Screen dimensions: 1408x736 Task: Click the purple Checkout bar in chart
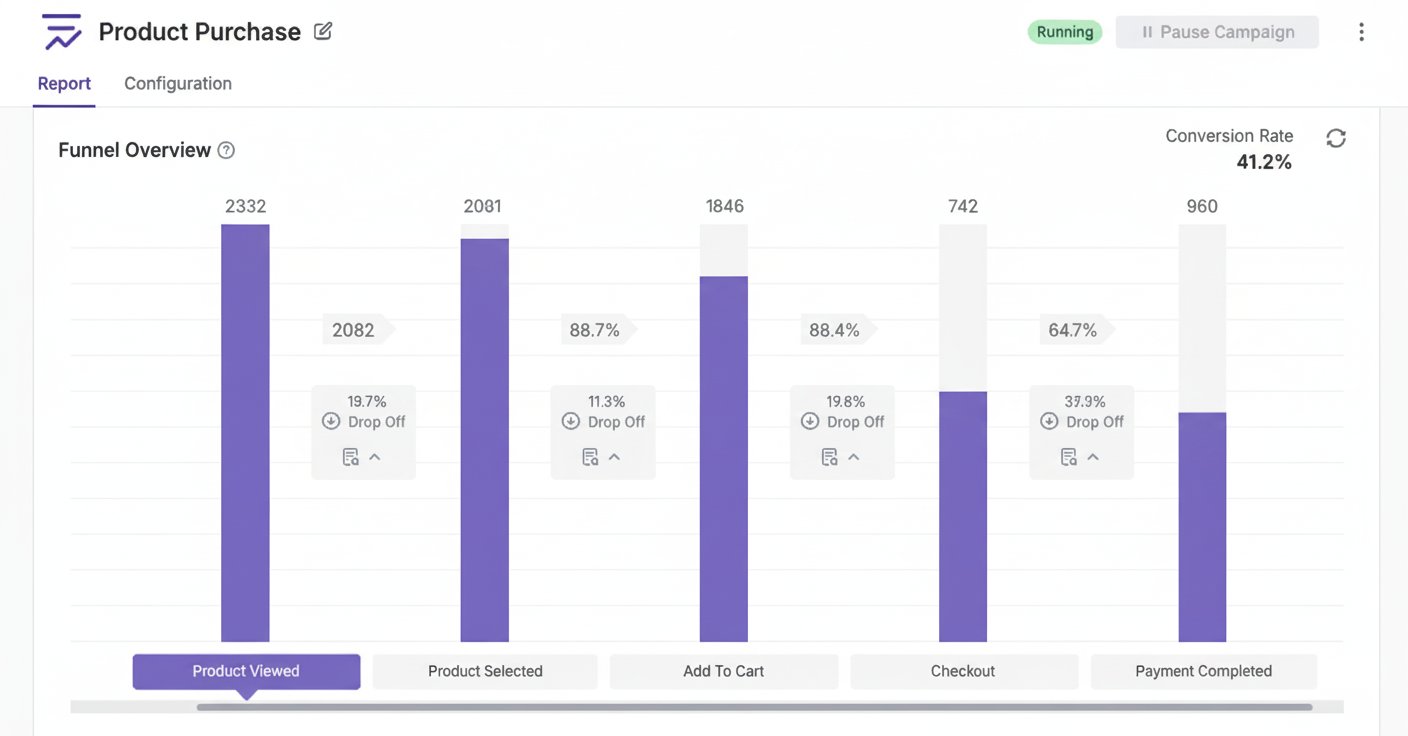pos(962,515)
